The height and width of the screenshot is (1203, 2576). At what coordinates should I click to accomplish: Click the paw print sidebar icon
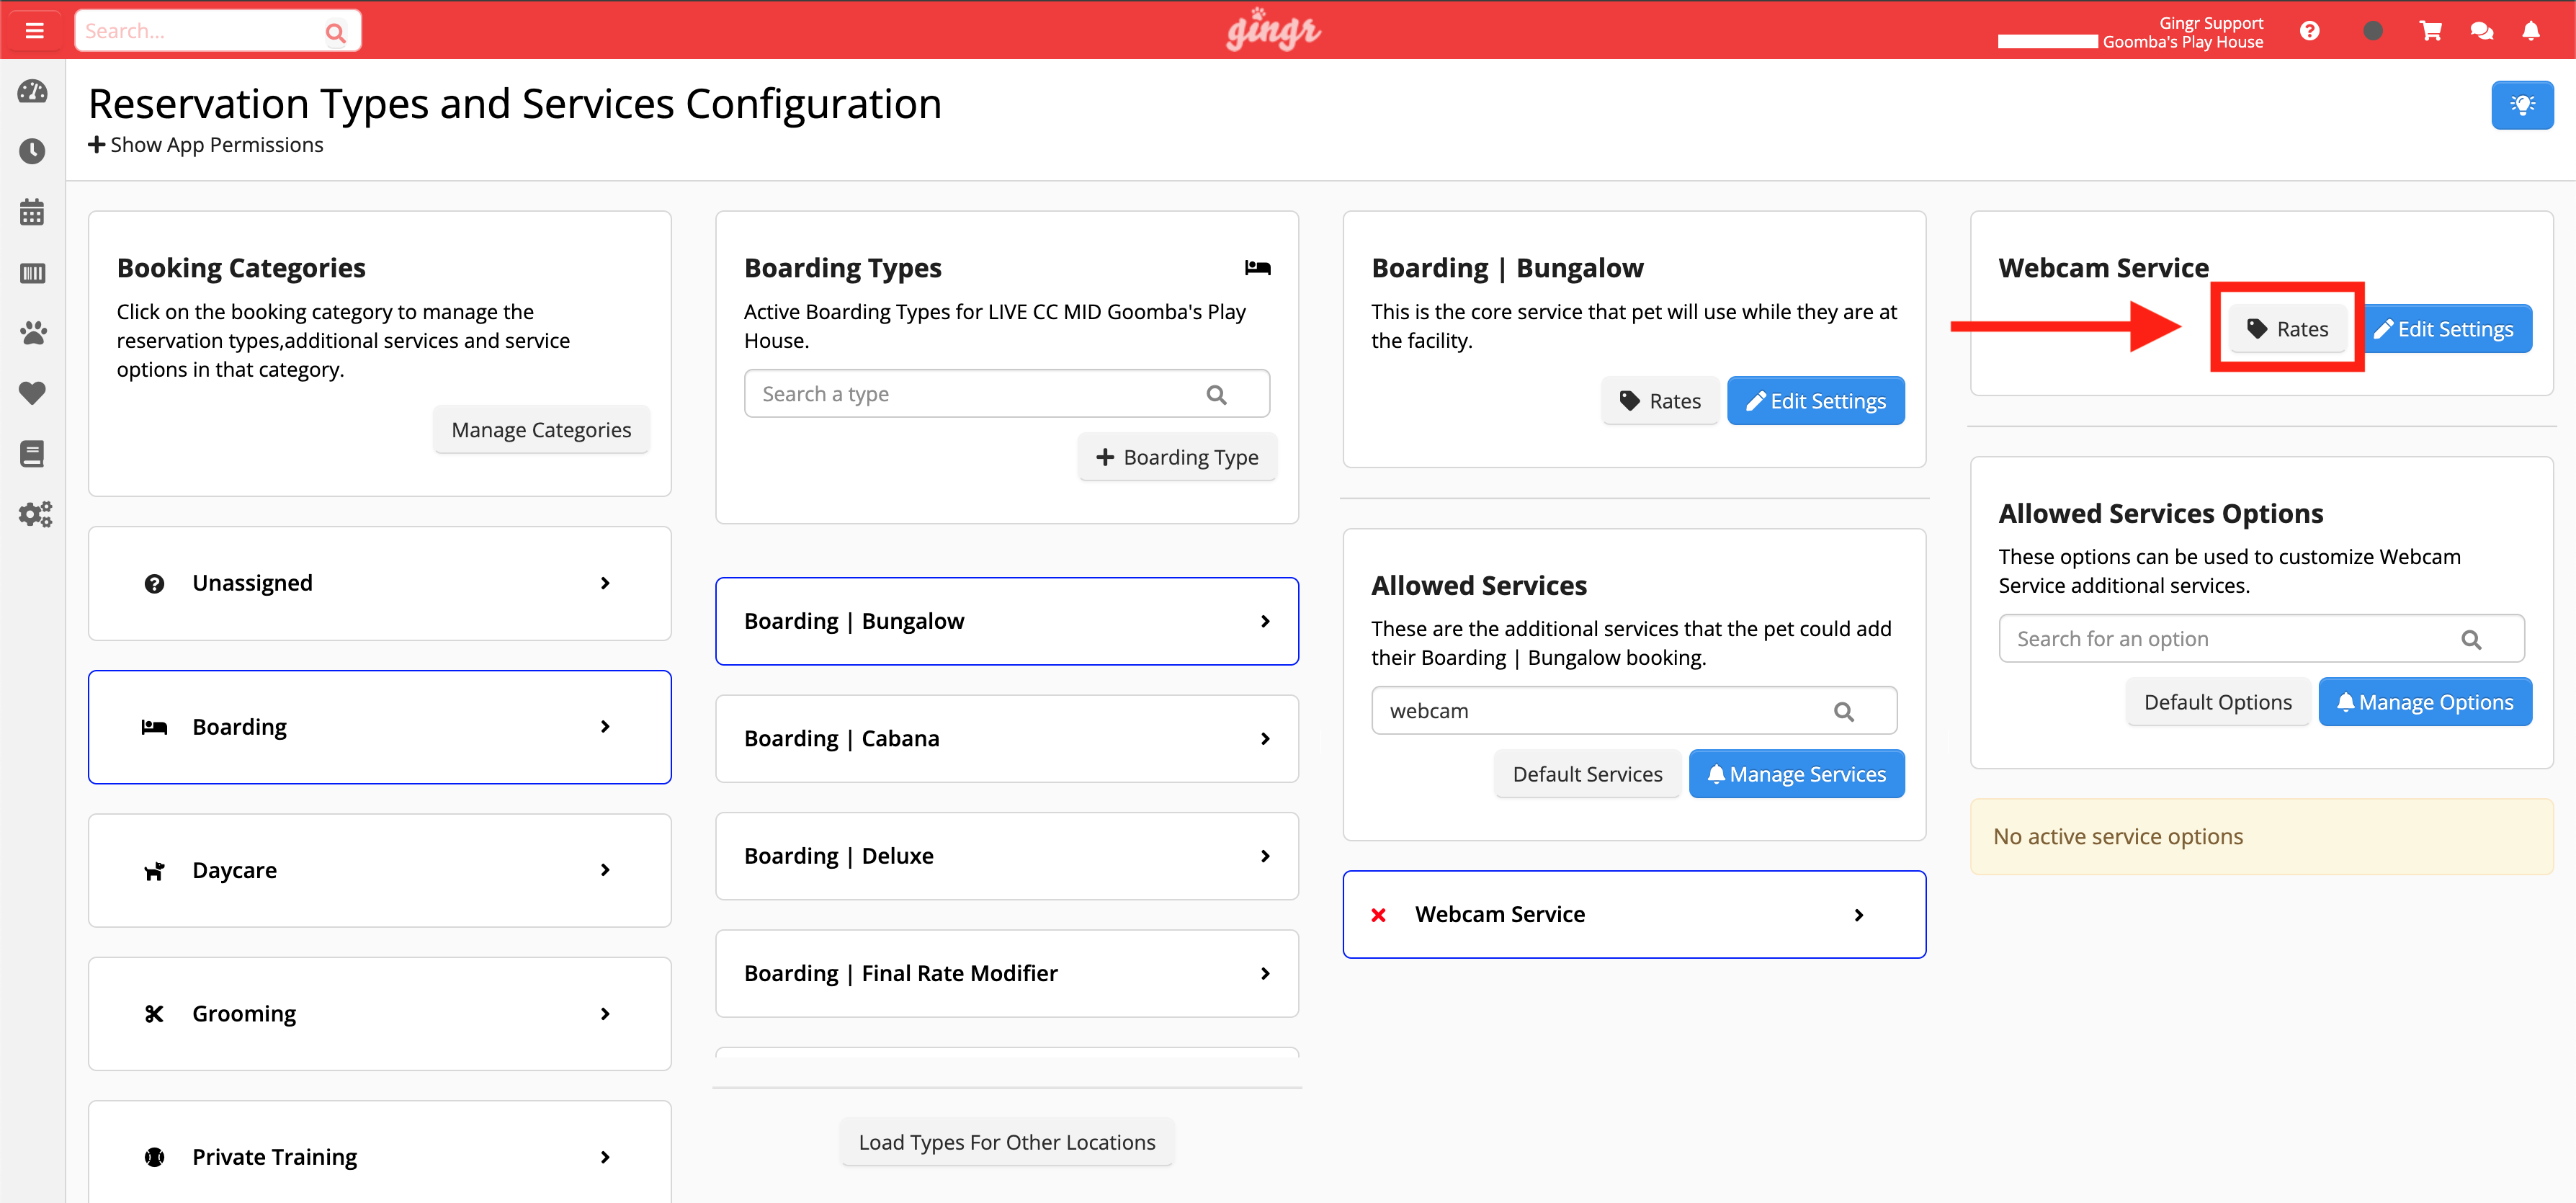tap(32, 333)
